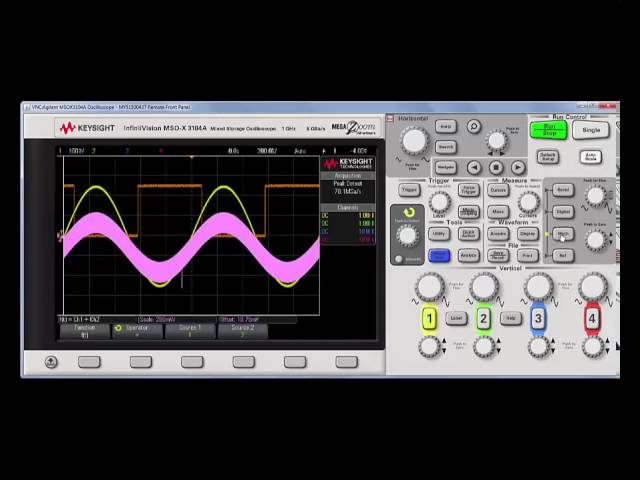Click the multiplexed scale knob beside Serial
The image size is (640, 480).
[596, 195]
